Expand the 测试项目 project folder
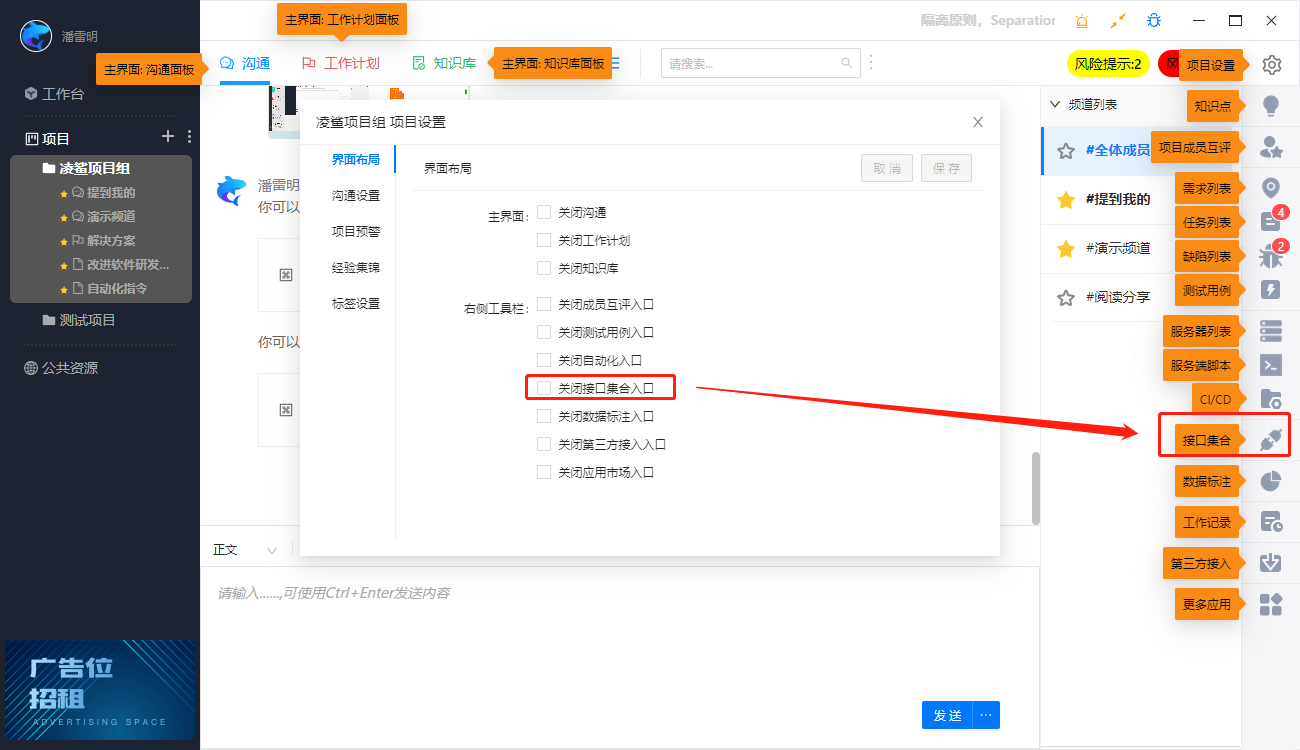Viewport: 1300px width, 750px height. coord(79,320)
